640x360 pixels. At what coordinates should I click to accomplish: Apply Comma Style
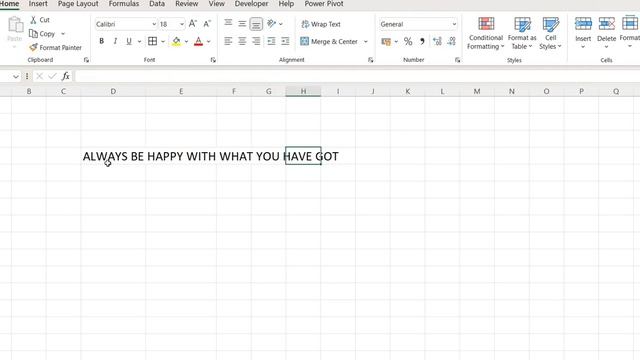(422, 41)
